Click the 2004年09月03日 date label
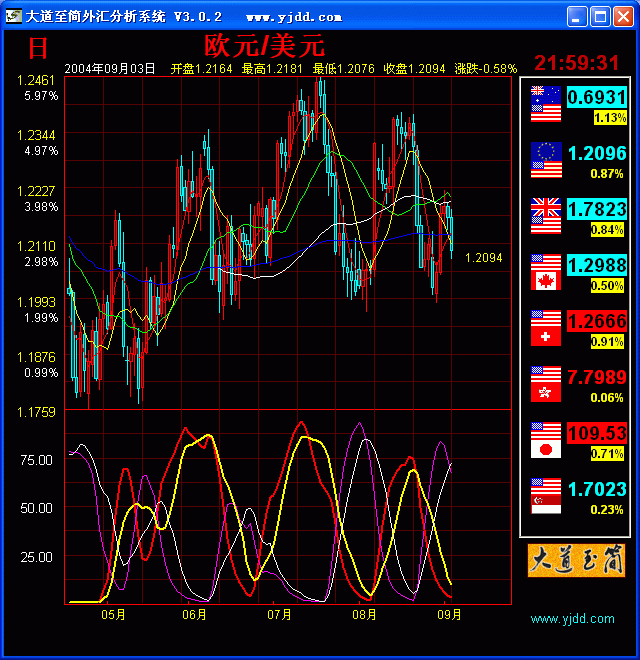 (x=110, y=69)
